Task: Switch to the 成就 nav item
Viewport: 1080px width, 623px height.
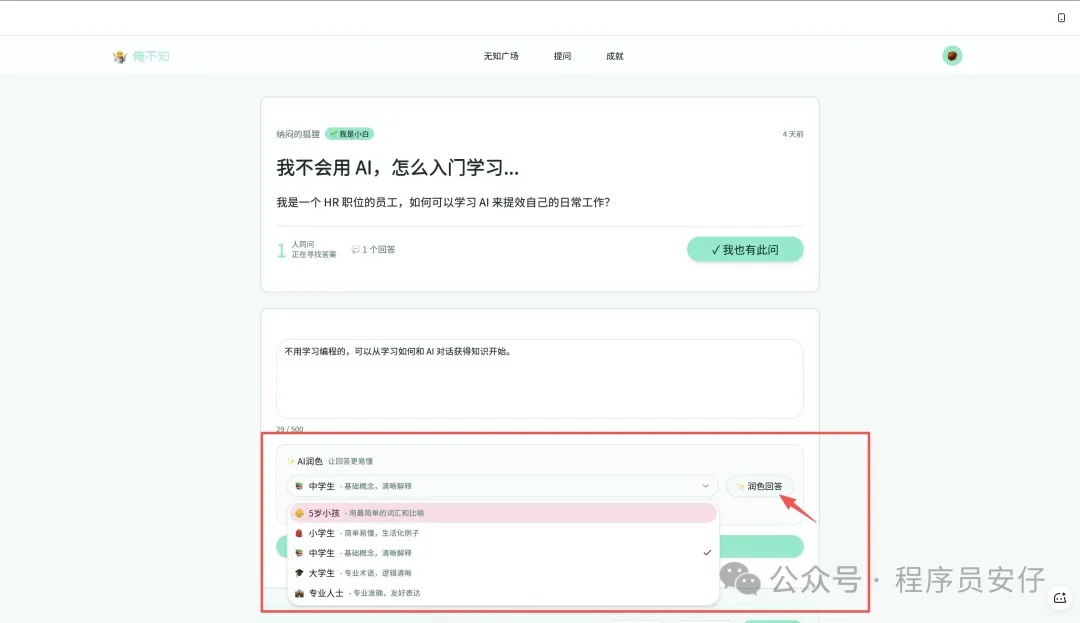Action: [615, 57]
